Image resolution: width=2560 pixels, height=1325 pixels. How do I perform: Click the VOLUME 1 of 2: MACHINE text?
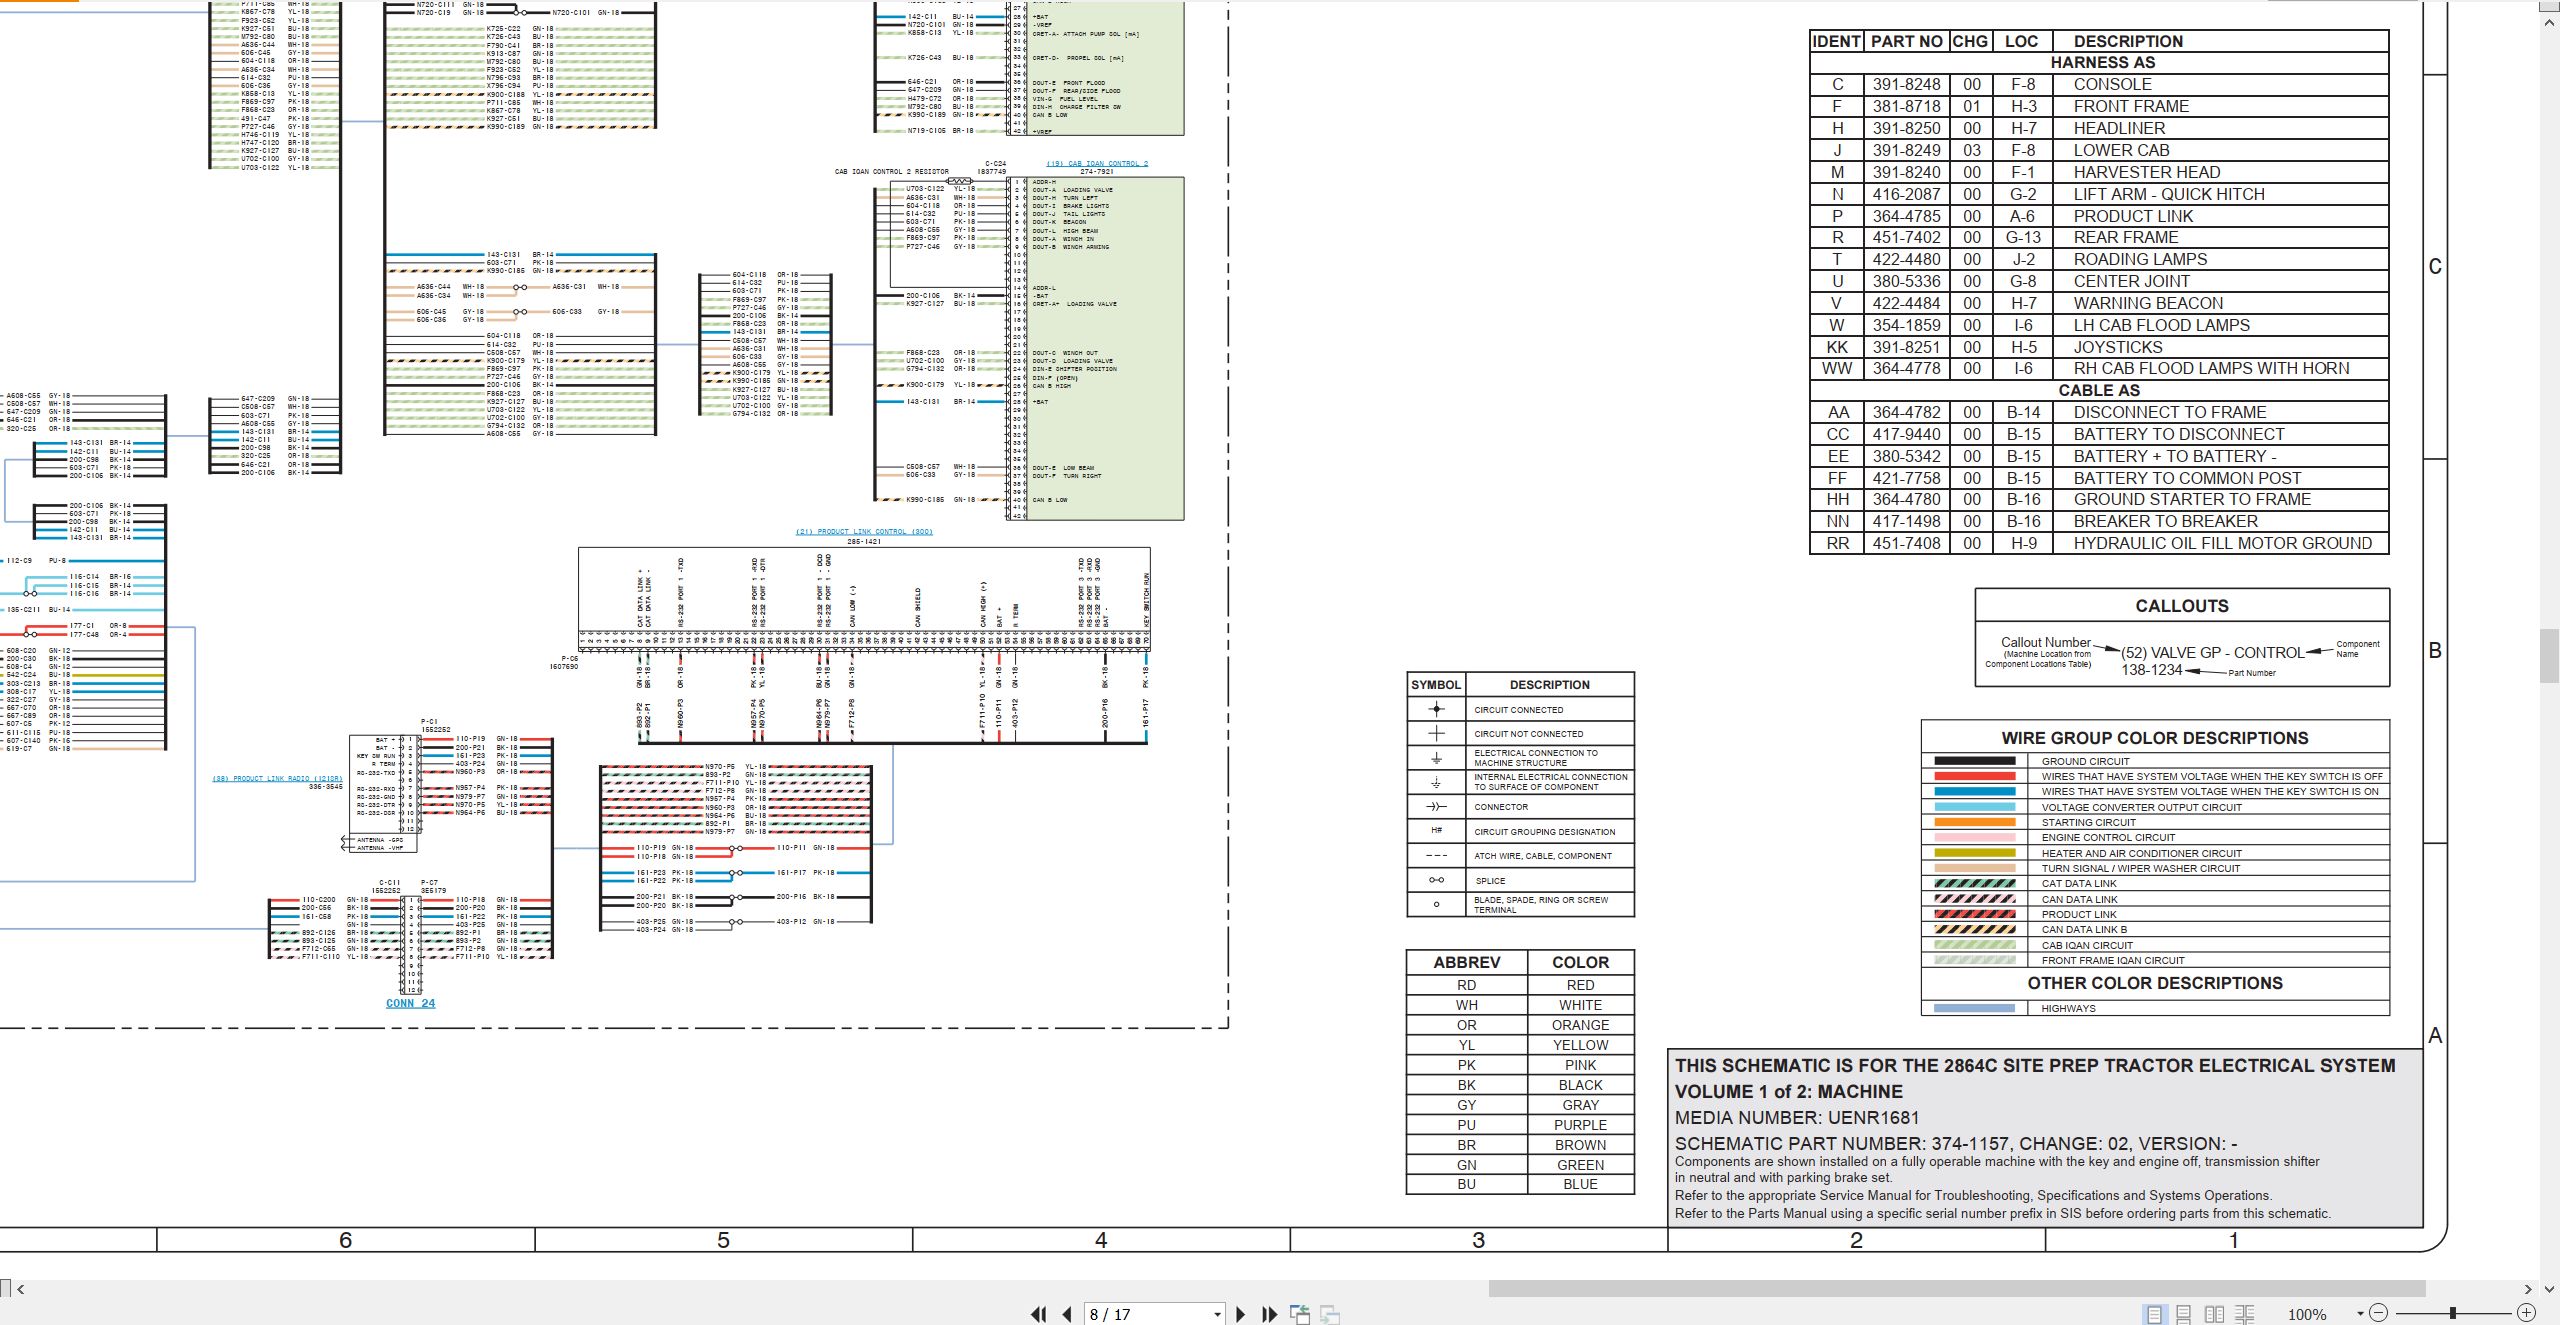[1789, 1092]
